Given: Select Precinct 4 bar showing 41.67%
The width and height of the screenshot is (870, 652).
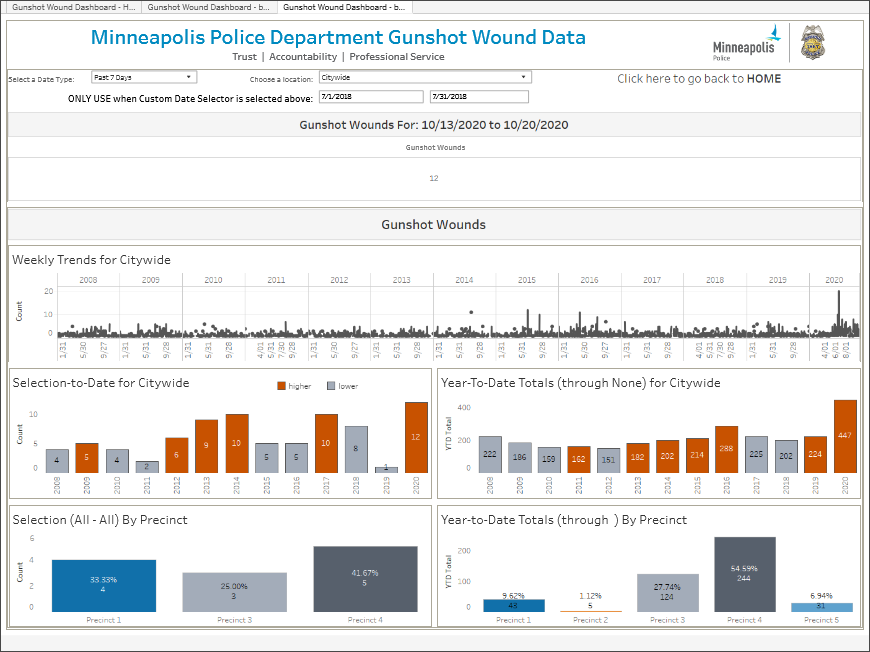Looking at the screenshot, I should (x=365, y=579).
